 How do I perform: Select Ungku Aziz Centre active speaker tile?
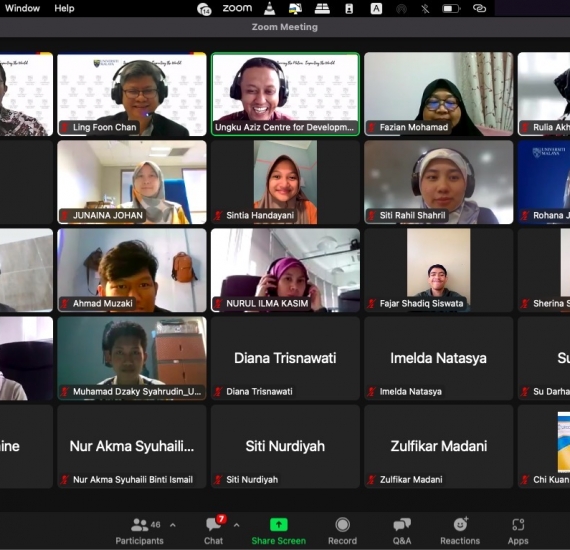coord(285,94)
